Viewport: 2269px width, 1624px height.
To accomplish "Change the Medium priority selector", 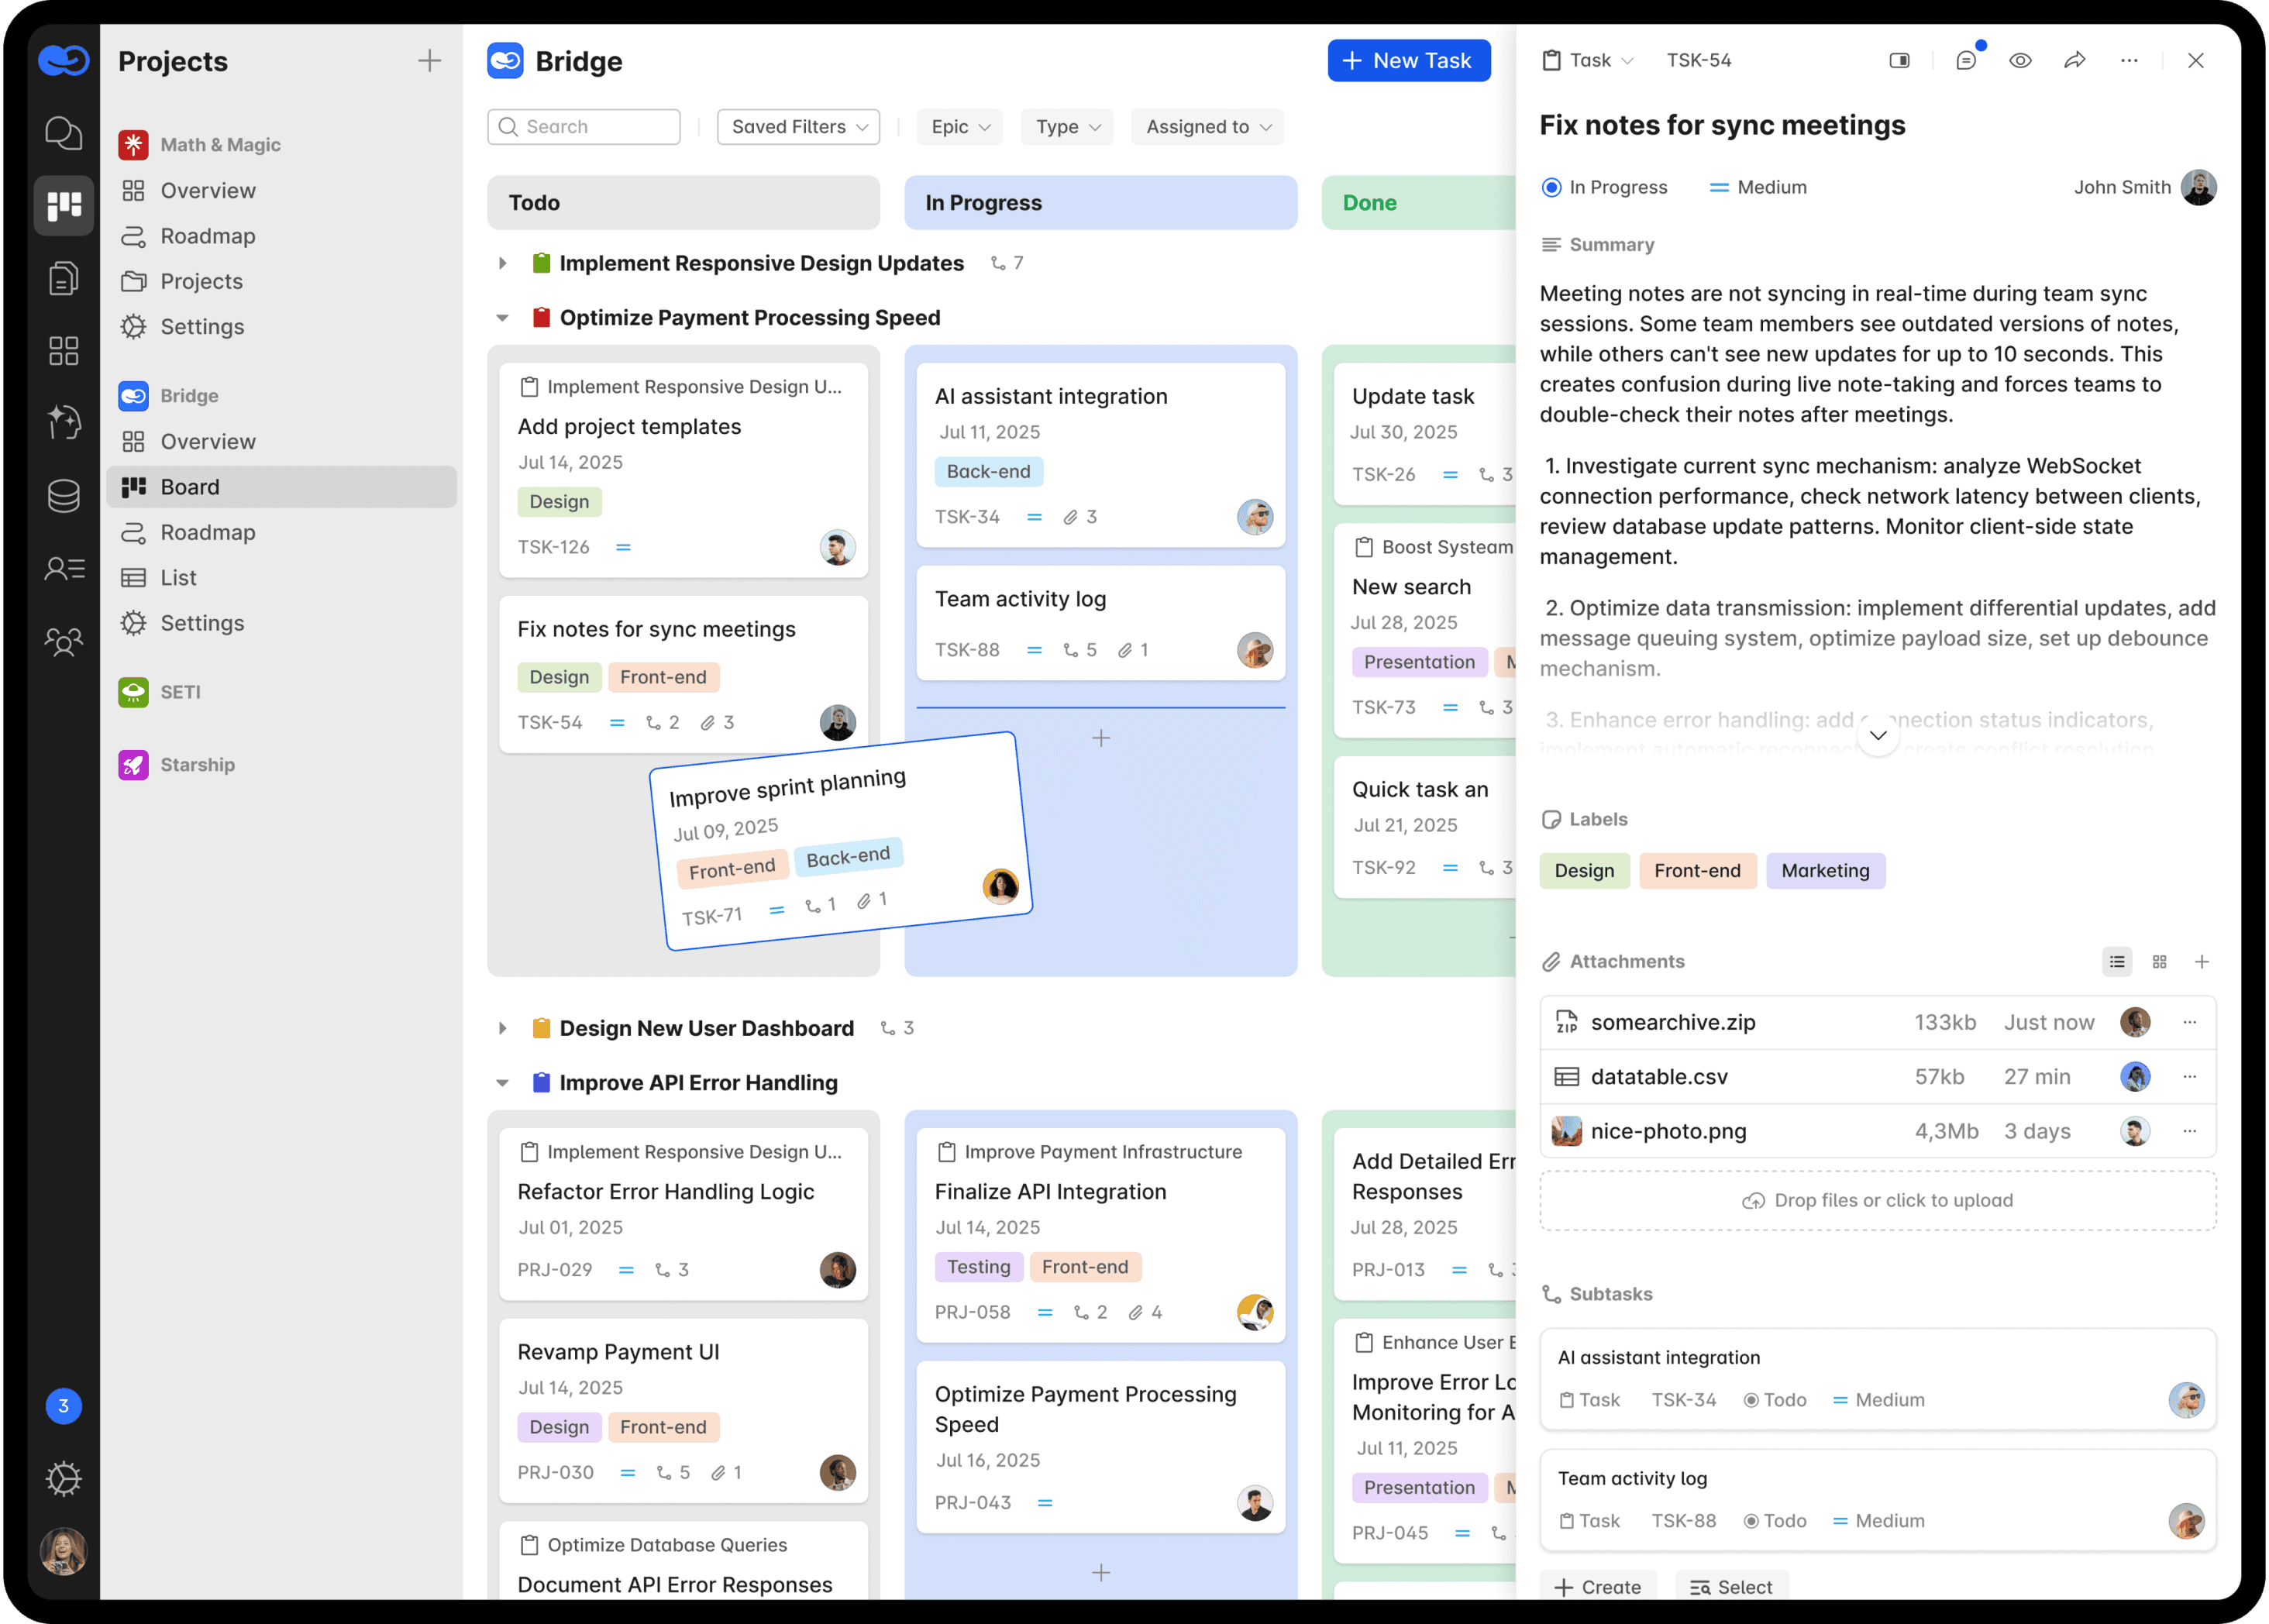I will point(1757,187).
